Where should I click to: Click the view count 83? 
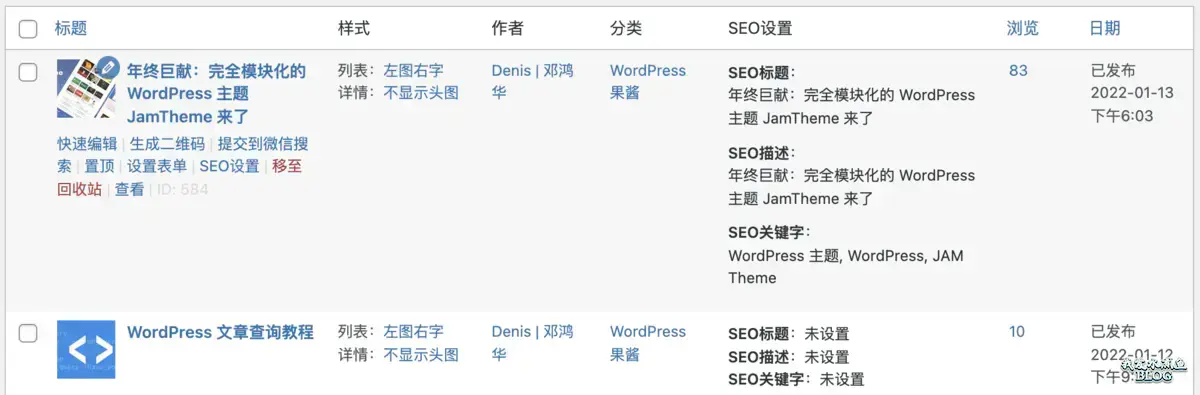pos(1018,71)
